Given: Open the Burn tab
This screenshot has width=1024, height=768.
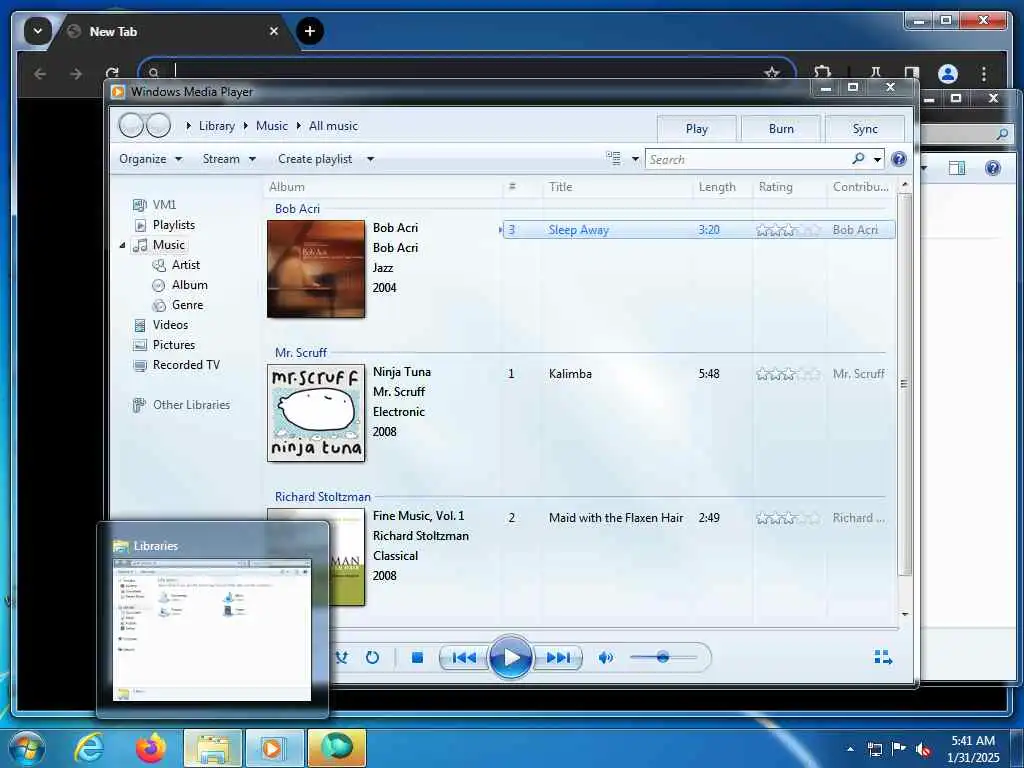Looking at the screenshot, I should coord(781,129).
